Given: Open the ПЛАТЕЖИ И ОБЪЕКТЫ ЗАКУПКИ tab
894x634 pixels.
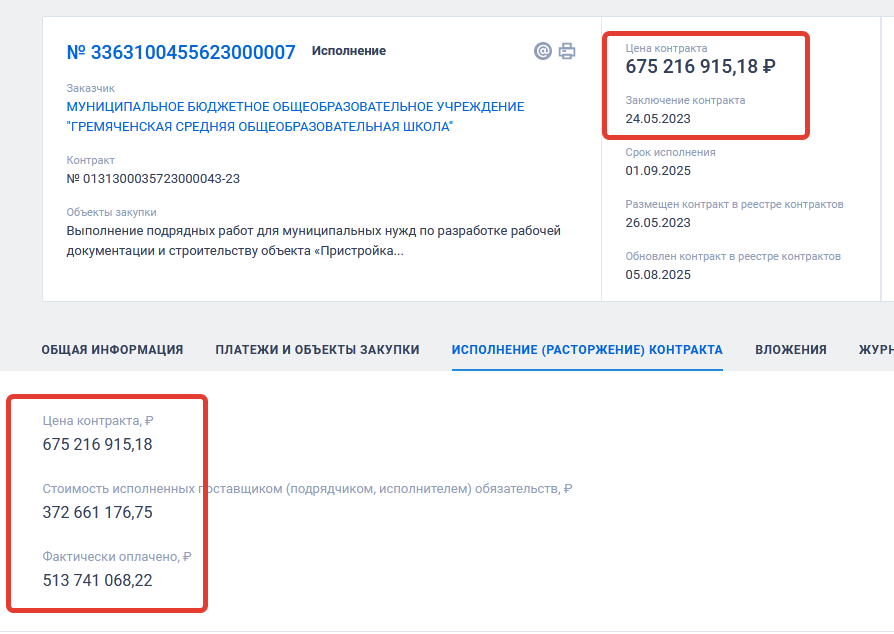Looking at the screenshot, I should tap(317, 350).
